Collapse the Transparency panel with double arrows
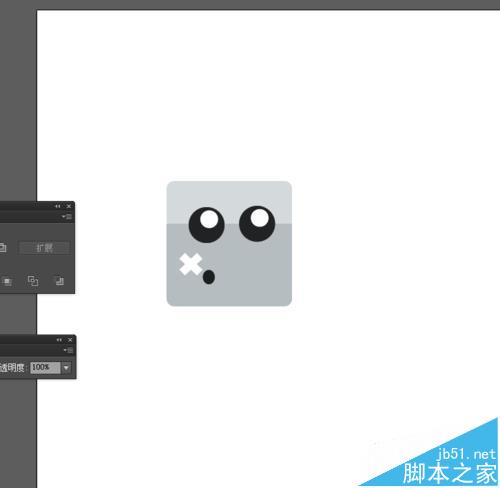The height and width of the screenshot is (488, 500). [x=59, y=340]
